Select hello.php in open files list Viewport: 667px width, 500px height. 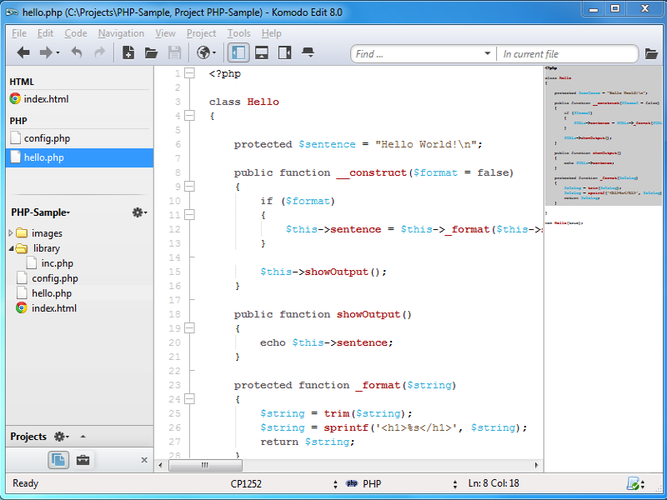pyautogui.click(x=80, y=157)
